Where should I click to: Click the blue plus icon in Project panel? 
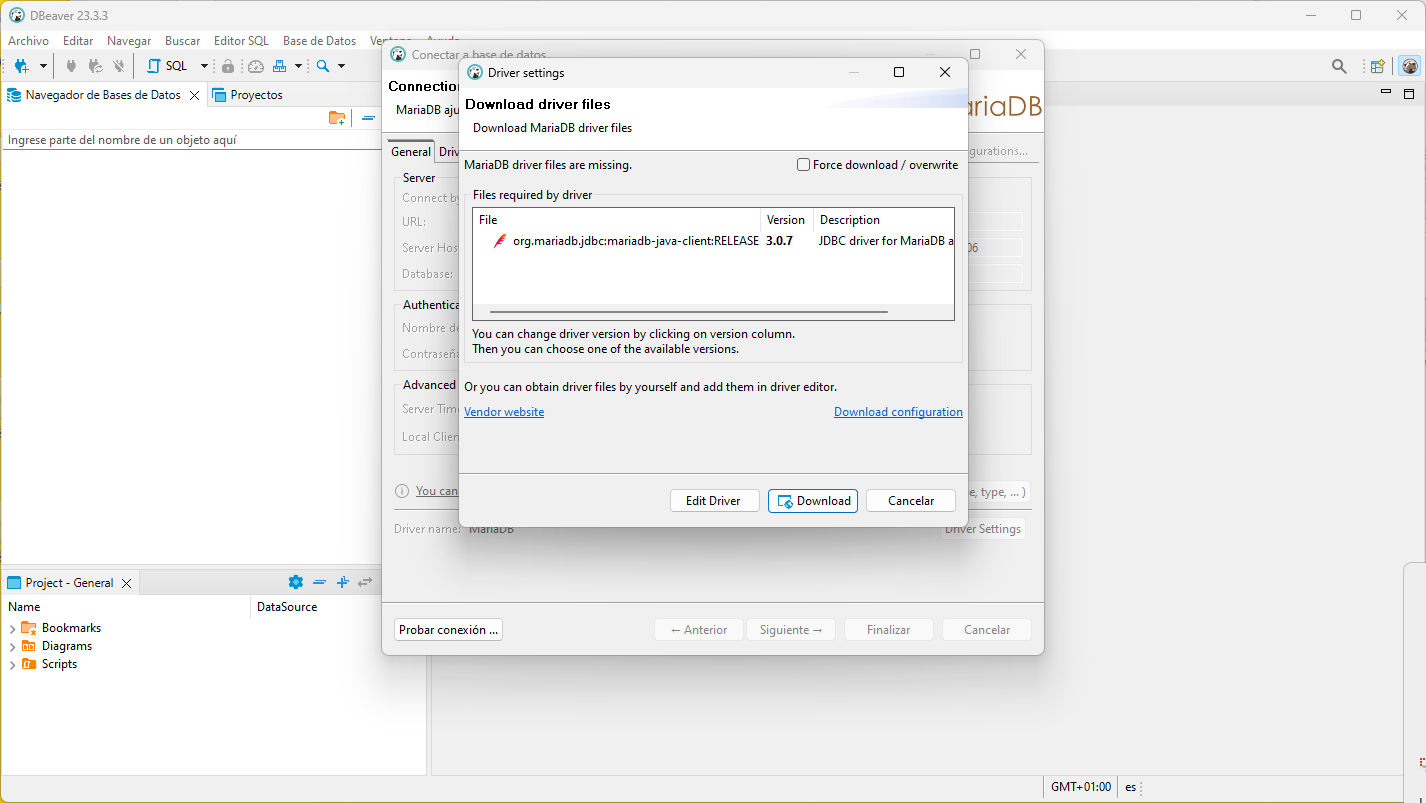click(342, 582)
